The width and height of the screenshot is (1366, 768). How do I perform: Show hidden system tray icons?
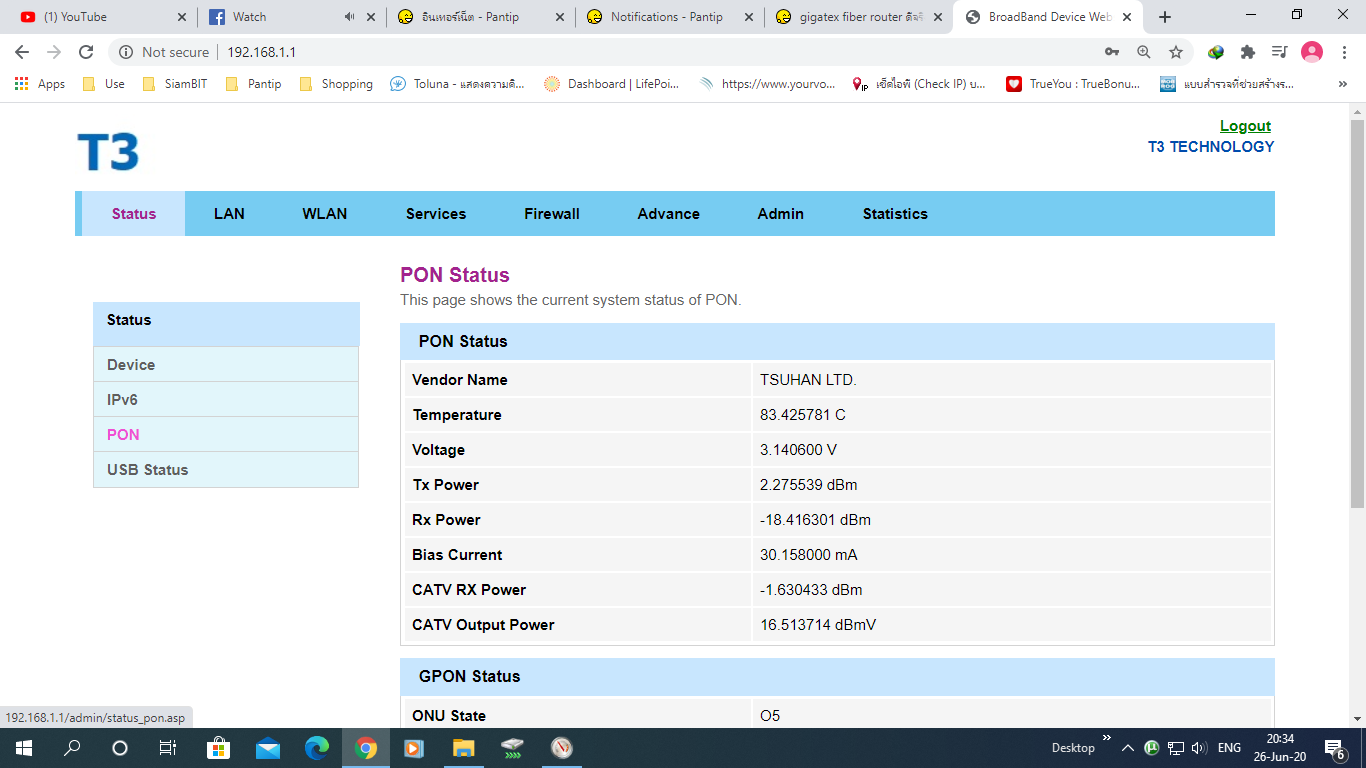1127,748
